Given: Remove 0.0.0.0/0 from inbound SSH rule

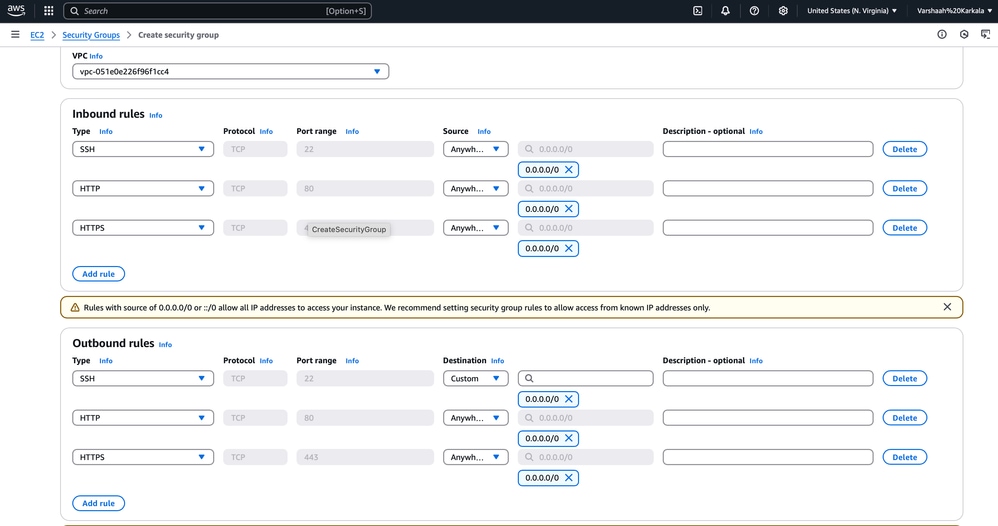Looking at the screenshot, I should [x=568, y=169].
